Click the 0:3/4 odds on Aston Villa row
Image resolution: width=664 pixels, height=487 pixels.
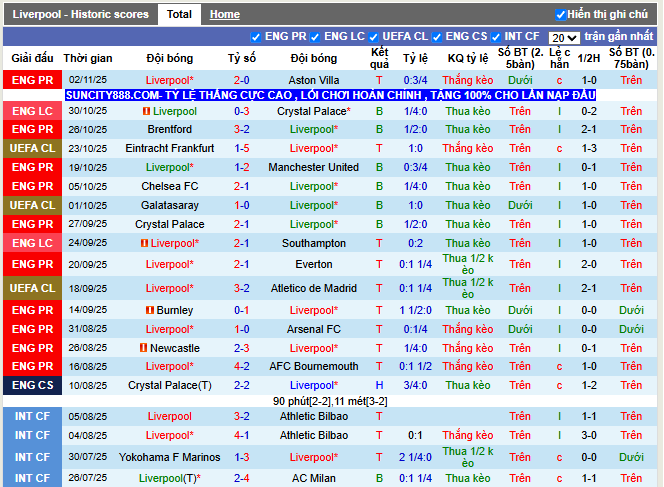pyautogui.click(x=415, y=80)
